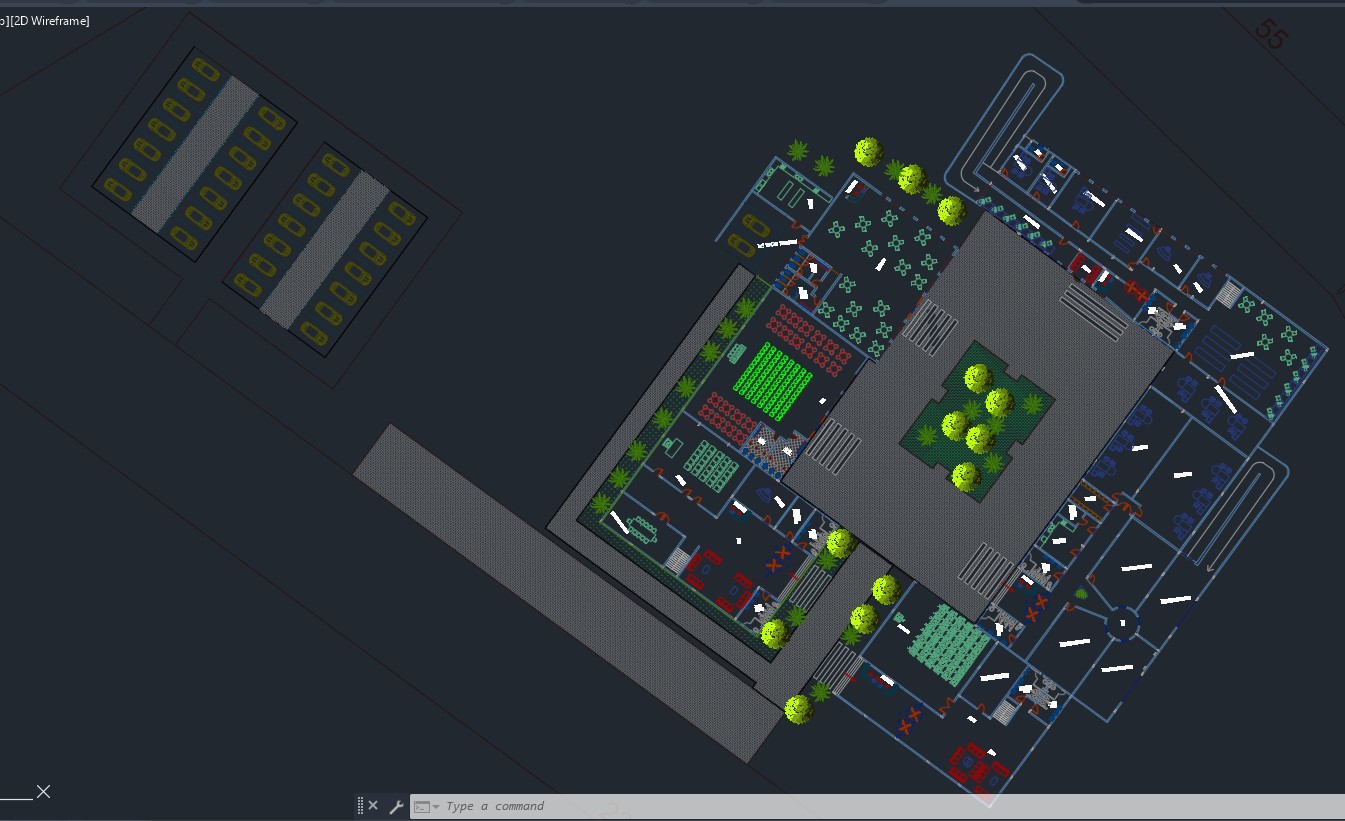
Task: Grab the command line drag handle grip
Action: tap(360, 806)
